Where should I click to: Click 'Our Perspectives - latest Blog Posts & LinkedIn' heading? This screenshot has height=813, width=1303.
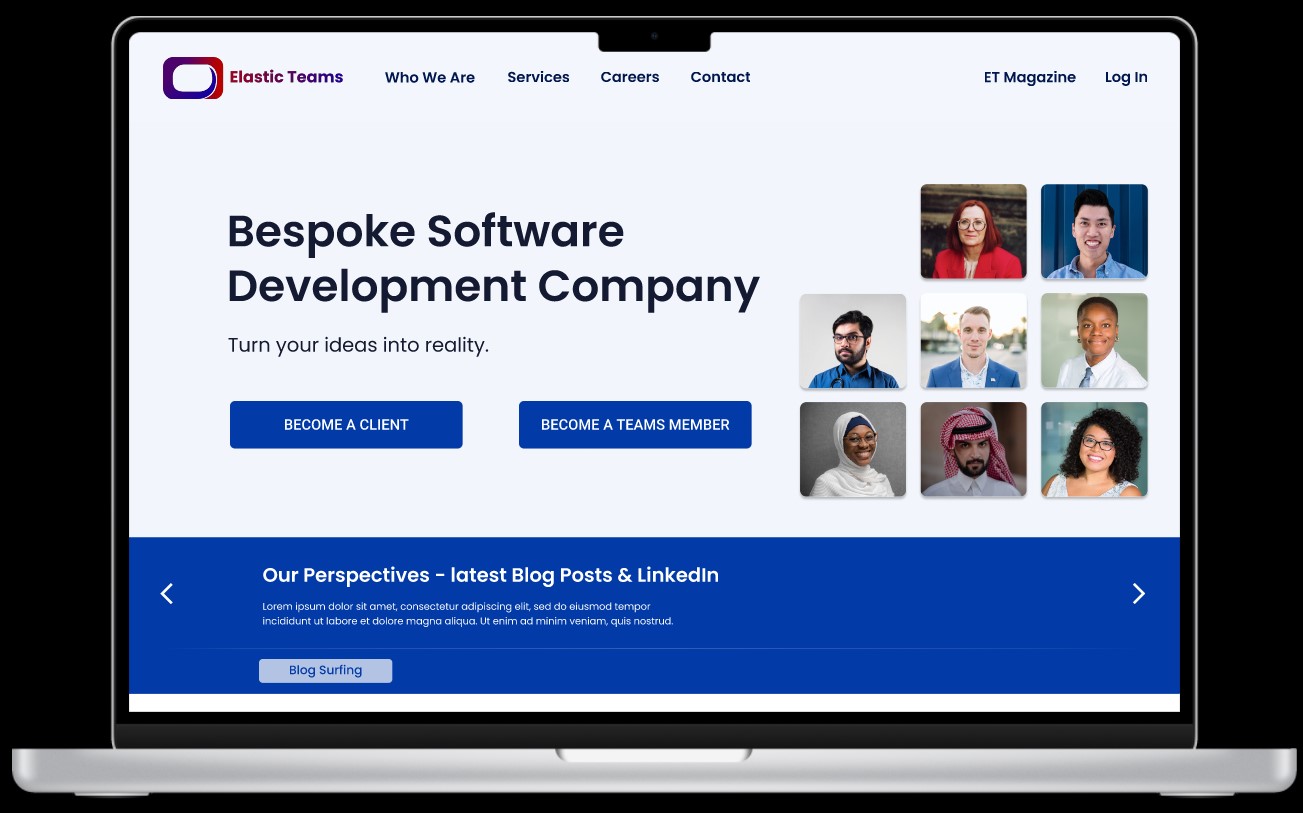(490, 575)
